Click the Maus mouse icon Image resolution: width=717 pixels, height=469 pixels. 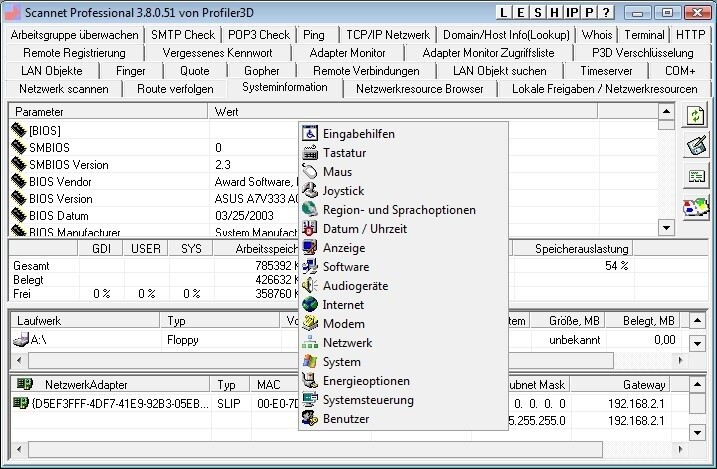(310, 172)
